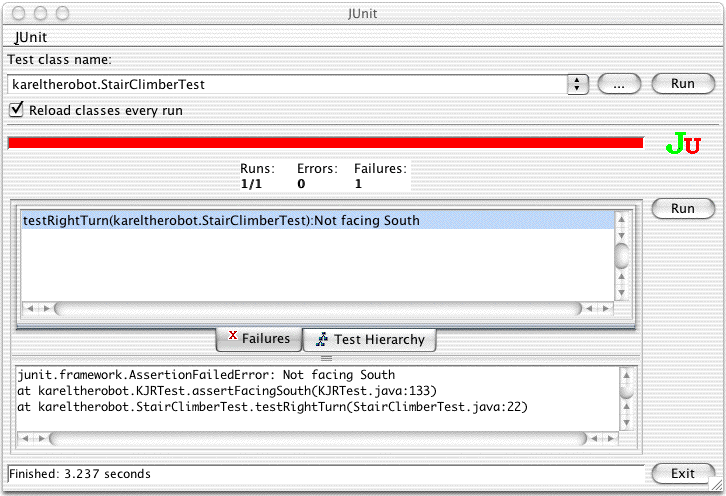Viewport: 726px width, 496px height.
Task: Click the split pane divider handle
Action: [325, 357]
